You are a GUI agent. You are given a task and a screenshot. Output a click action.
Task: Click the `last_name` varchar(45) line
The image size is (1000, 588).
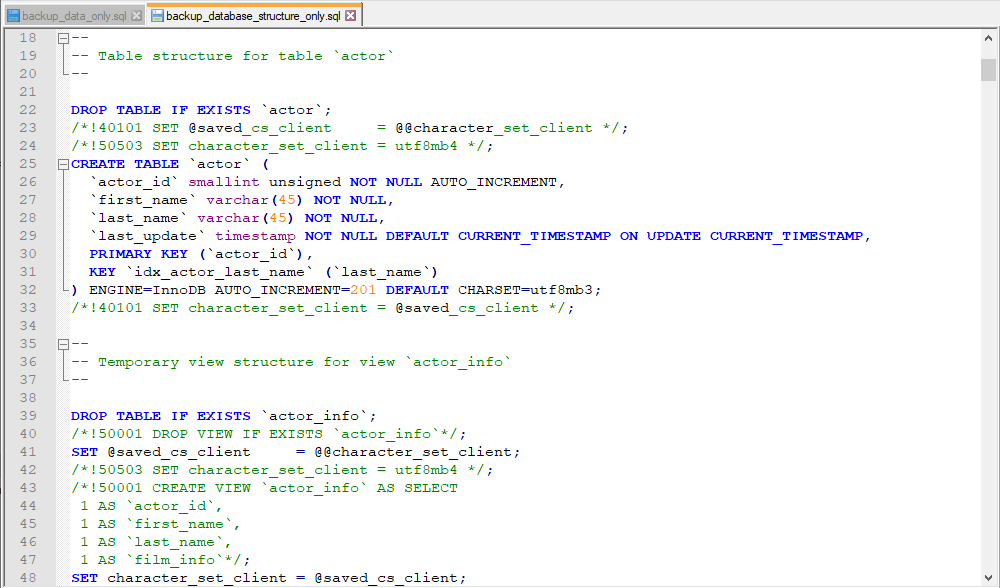tap(237, 217)
